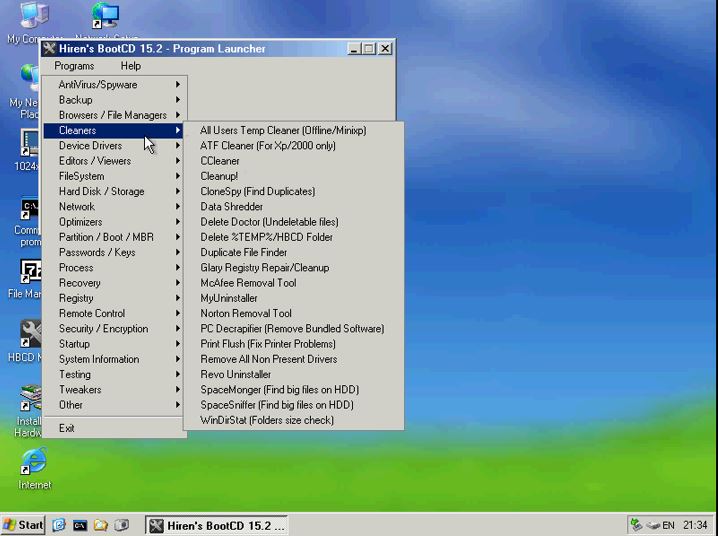Image resolution: width=718 pixels, height=536 pixels.
Task: Open Hard Disk / Storage submenu
Action: coord(114,191)
